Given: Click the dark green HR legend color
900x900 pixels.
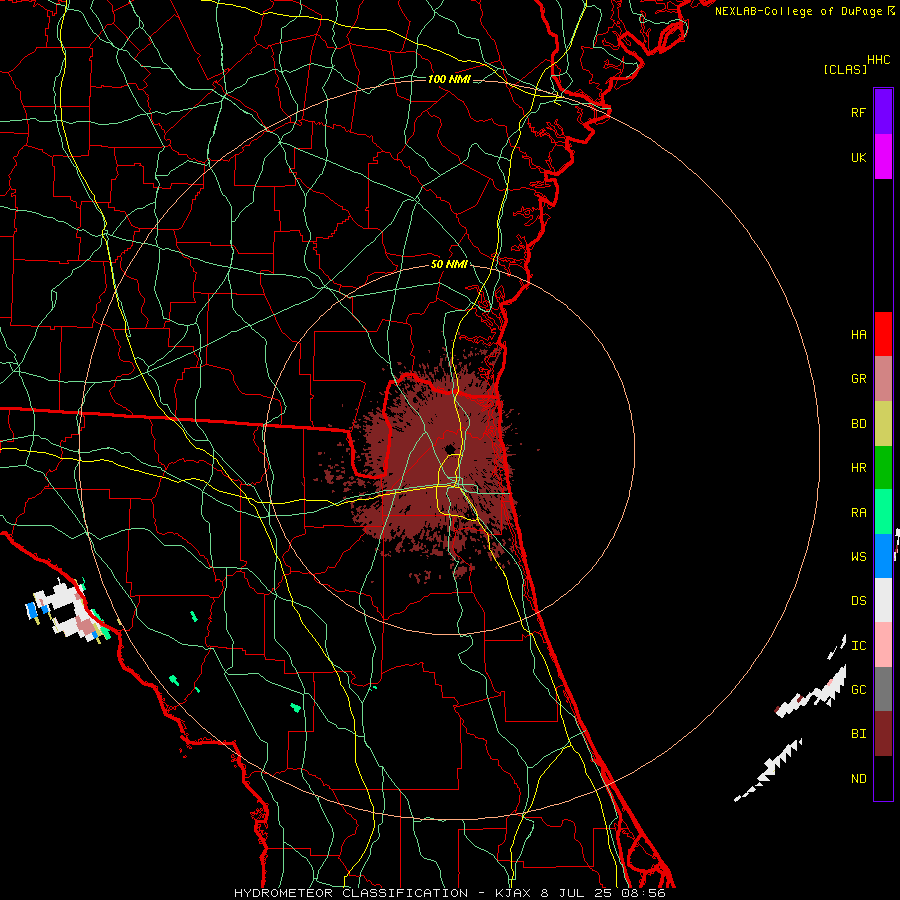Looking at the screenshot, I should point(883,468).
